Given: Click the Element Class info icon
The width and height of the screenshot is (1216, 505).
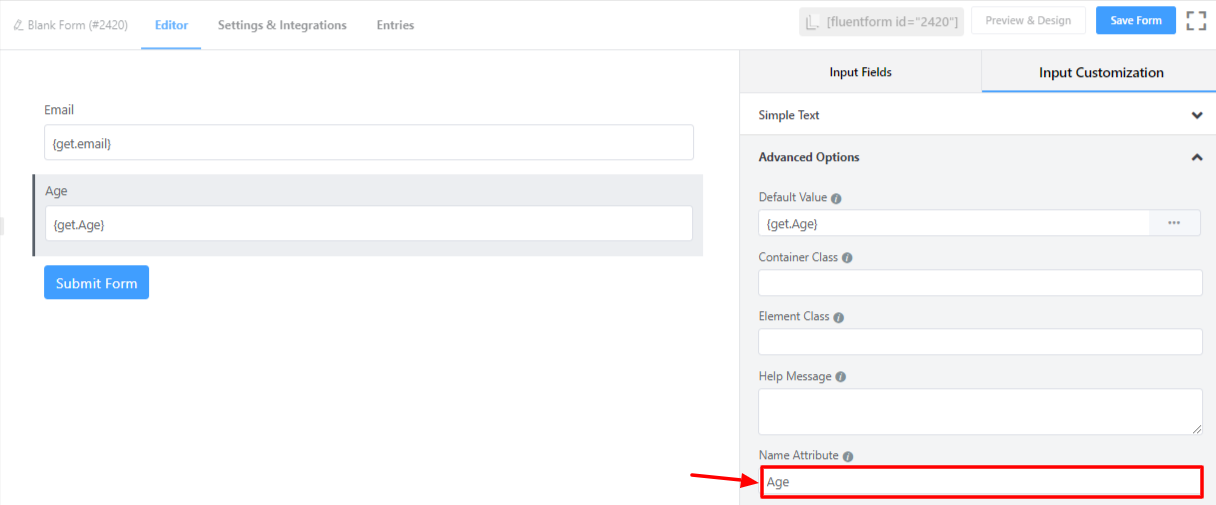Looking at the screenshot, I should (x=839, y=318).
